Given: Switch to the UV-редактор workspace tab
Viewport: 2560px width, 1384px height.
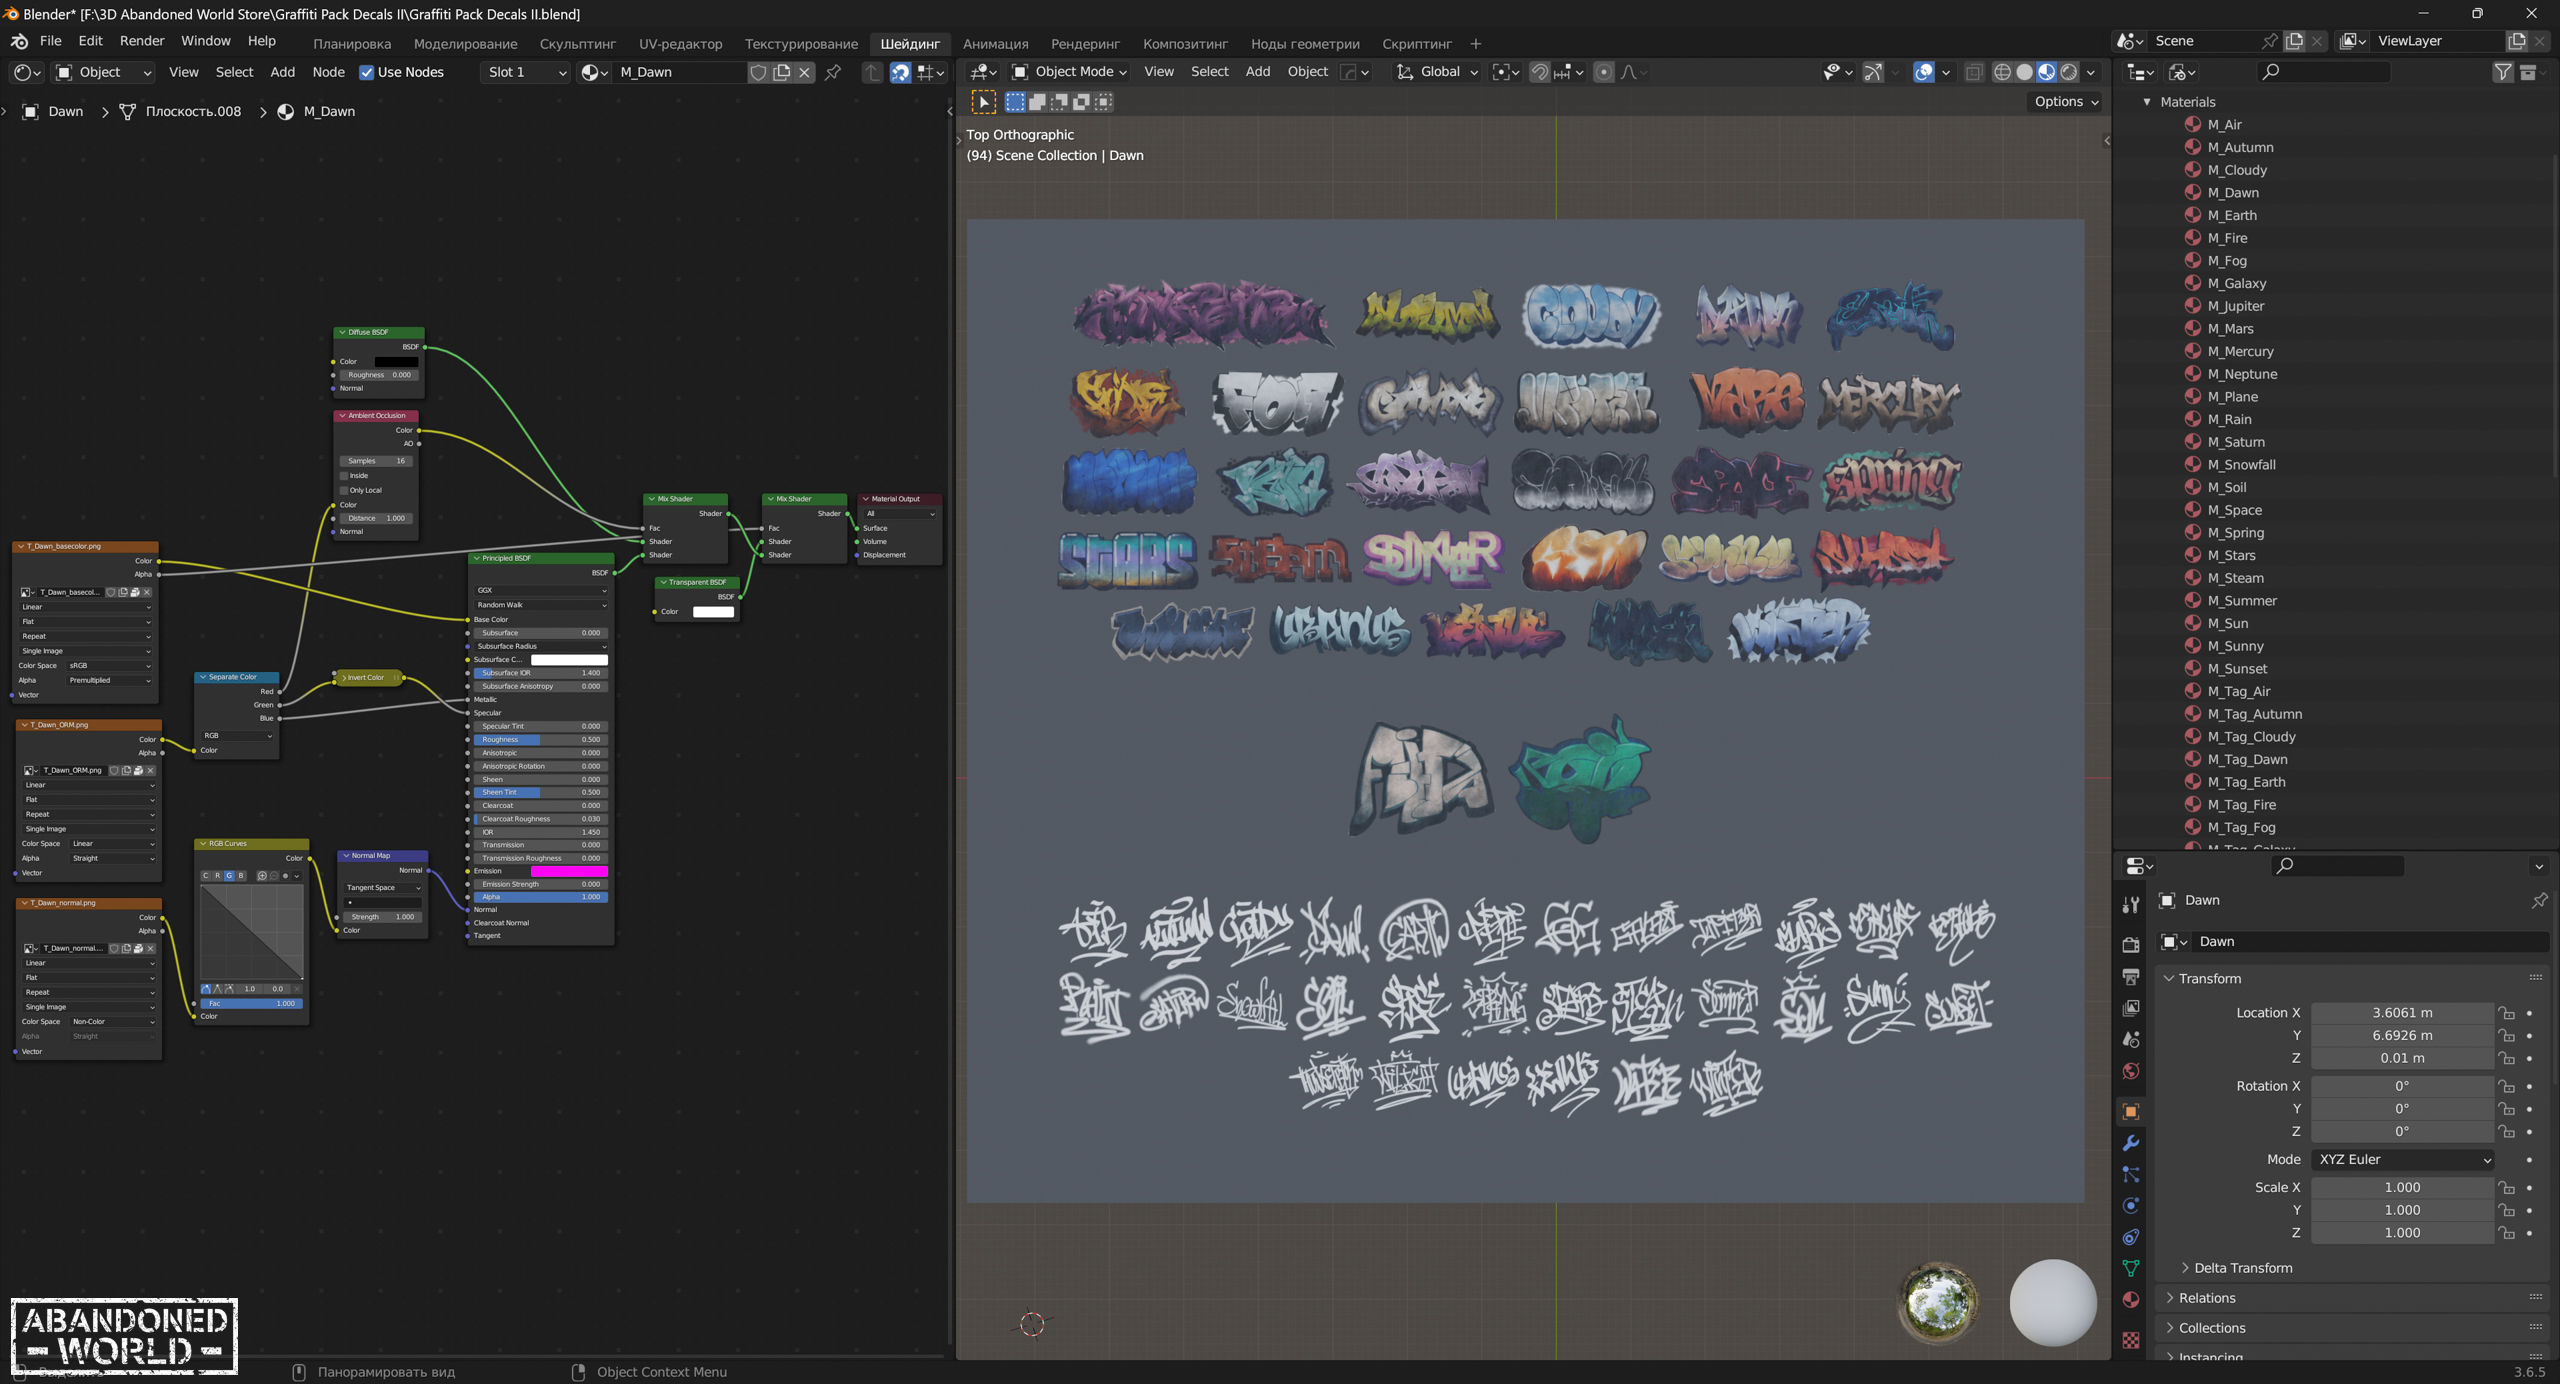Looking at the screenshot, I should tap(680, 44).
